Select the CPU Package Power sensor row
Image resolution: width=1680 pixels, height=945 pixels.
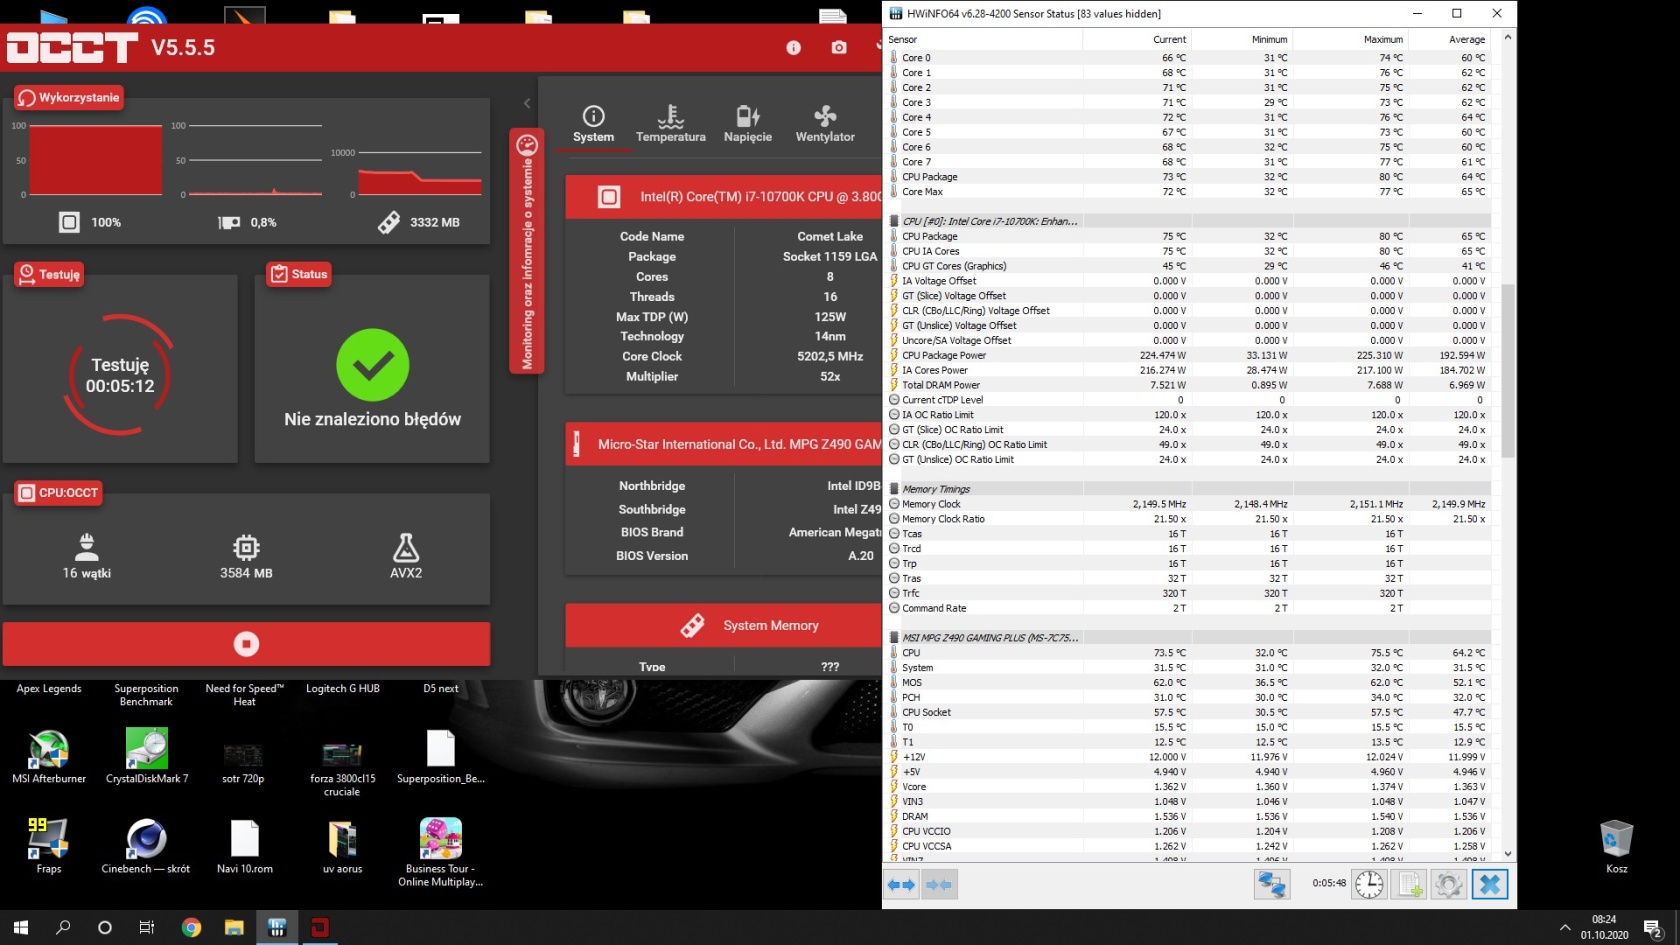point(944,355)
